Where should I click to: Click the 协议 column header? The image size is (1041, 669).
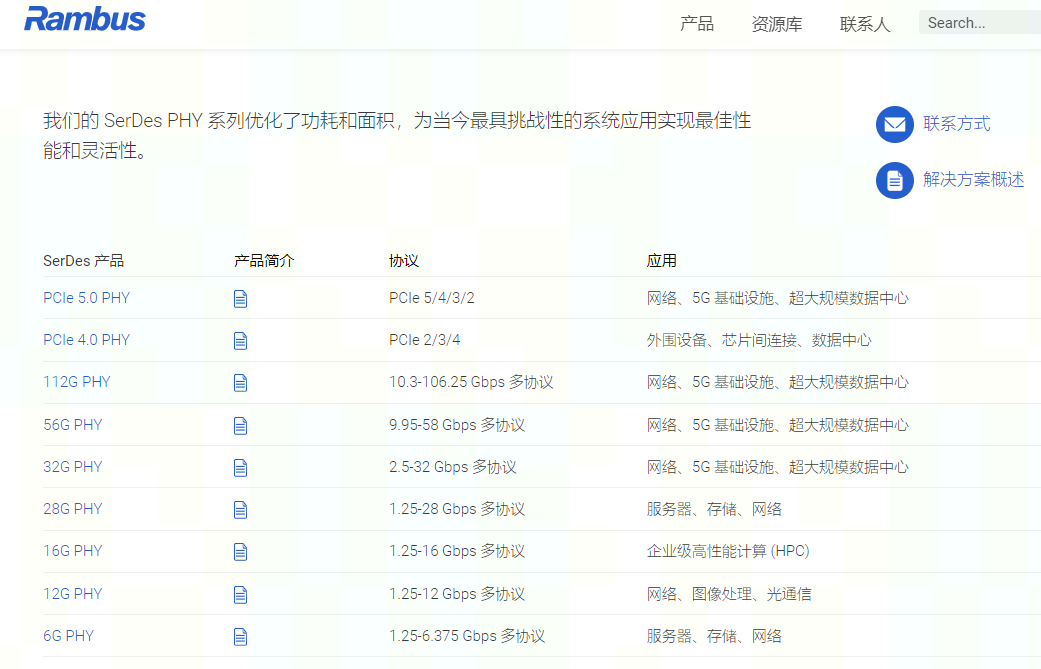click(404, 261)
